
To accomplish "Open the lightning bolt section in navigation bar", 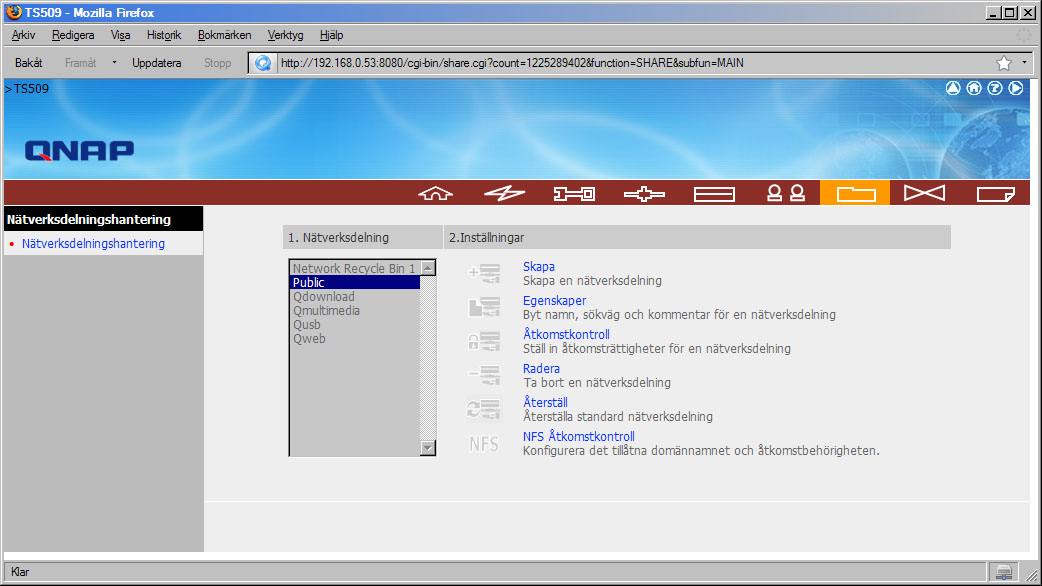I will (504, 194).
